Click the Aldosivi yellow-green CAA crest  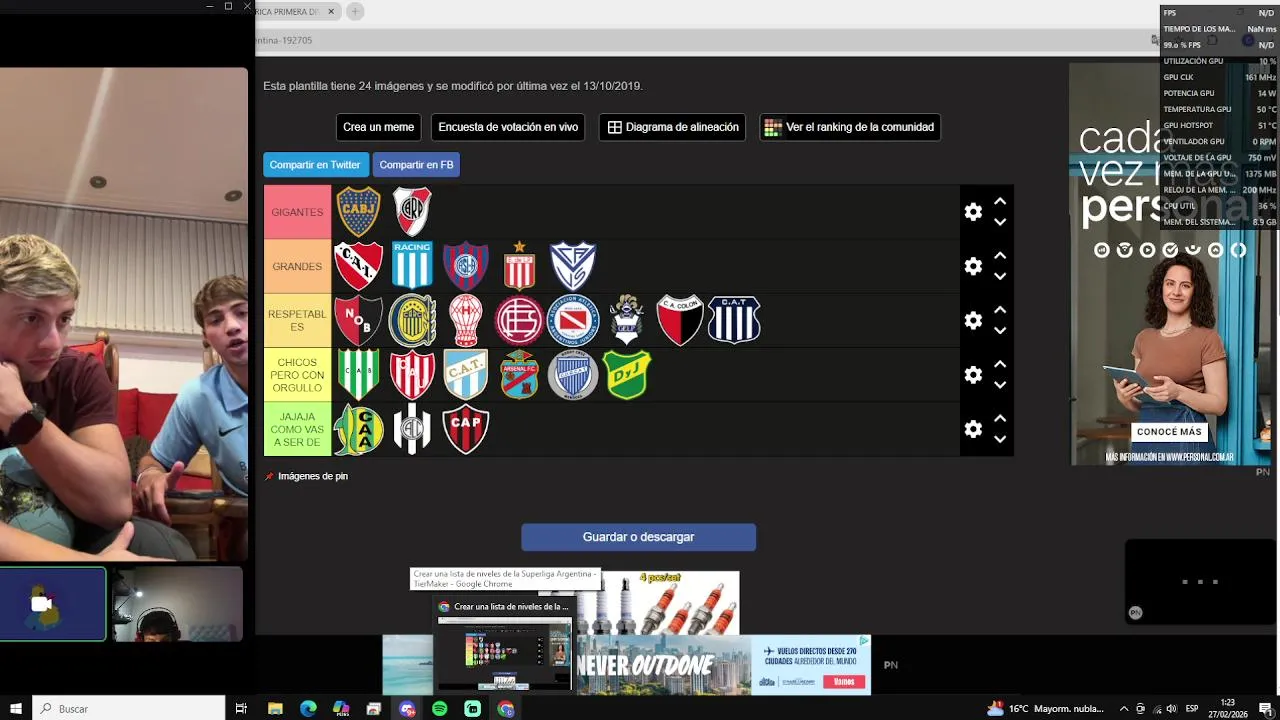[x=358, y=428]
